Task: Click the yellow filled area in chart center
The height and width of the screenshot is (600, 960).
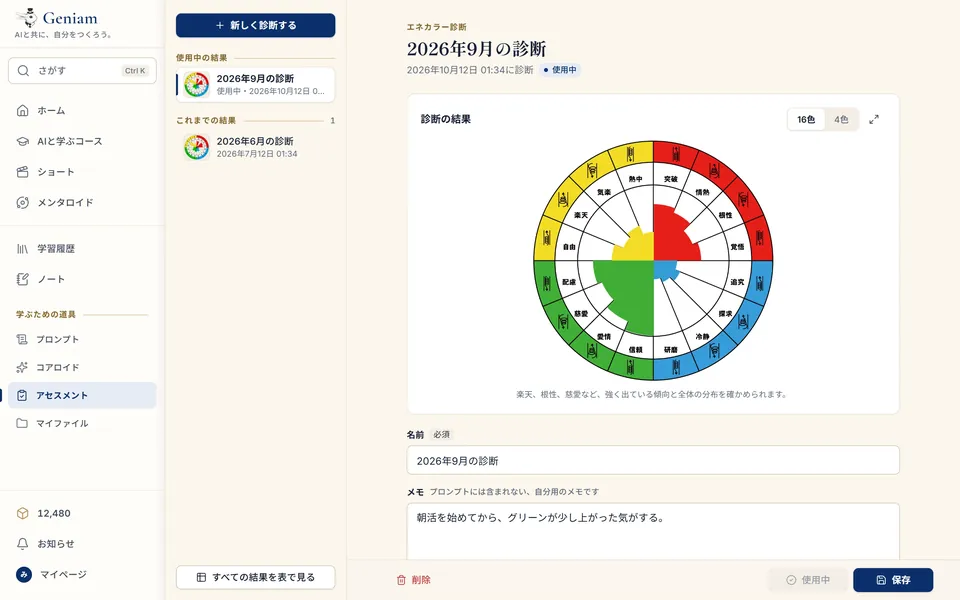Action: pos(638,248)
